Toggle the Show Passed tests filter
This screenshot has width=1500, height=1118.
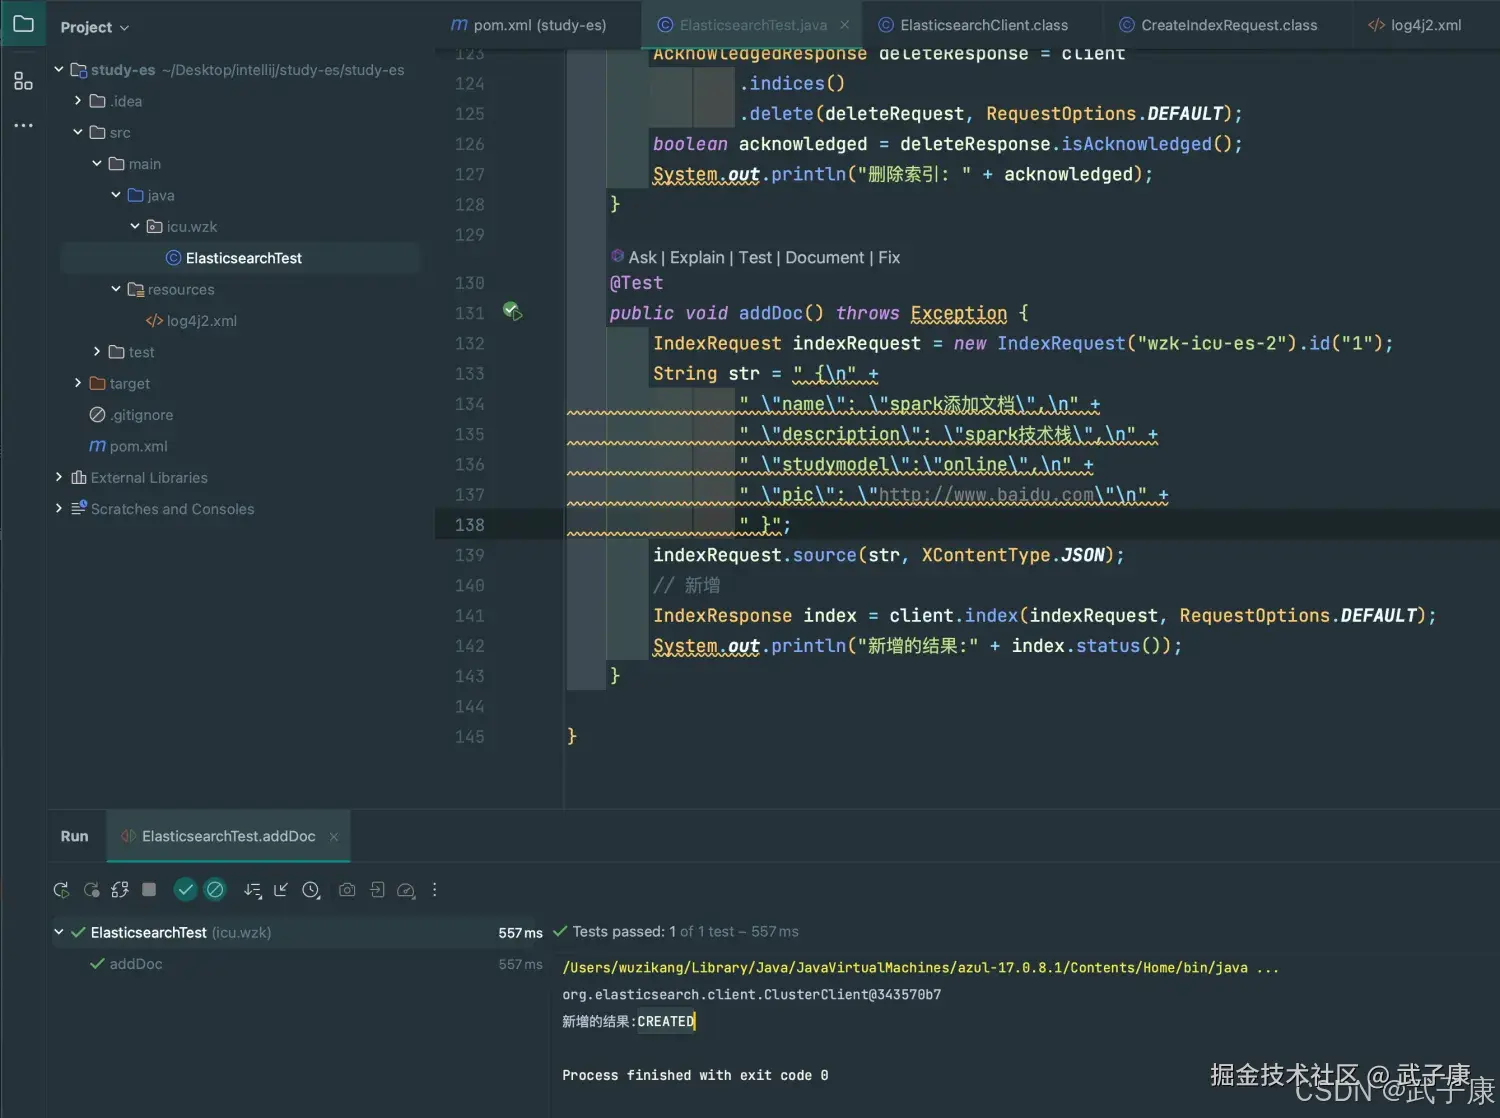[x=185, y=889]
